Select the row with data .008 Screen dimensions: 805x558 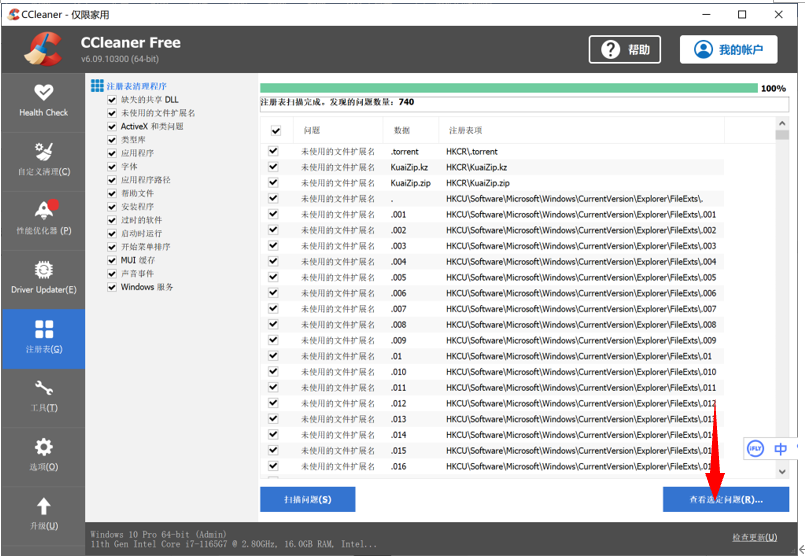[492, 324]
